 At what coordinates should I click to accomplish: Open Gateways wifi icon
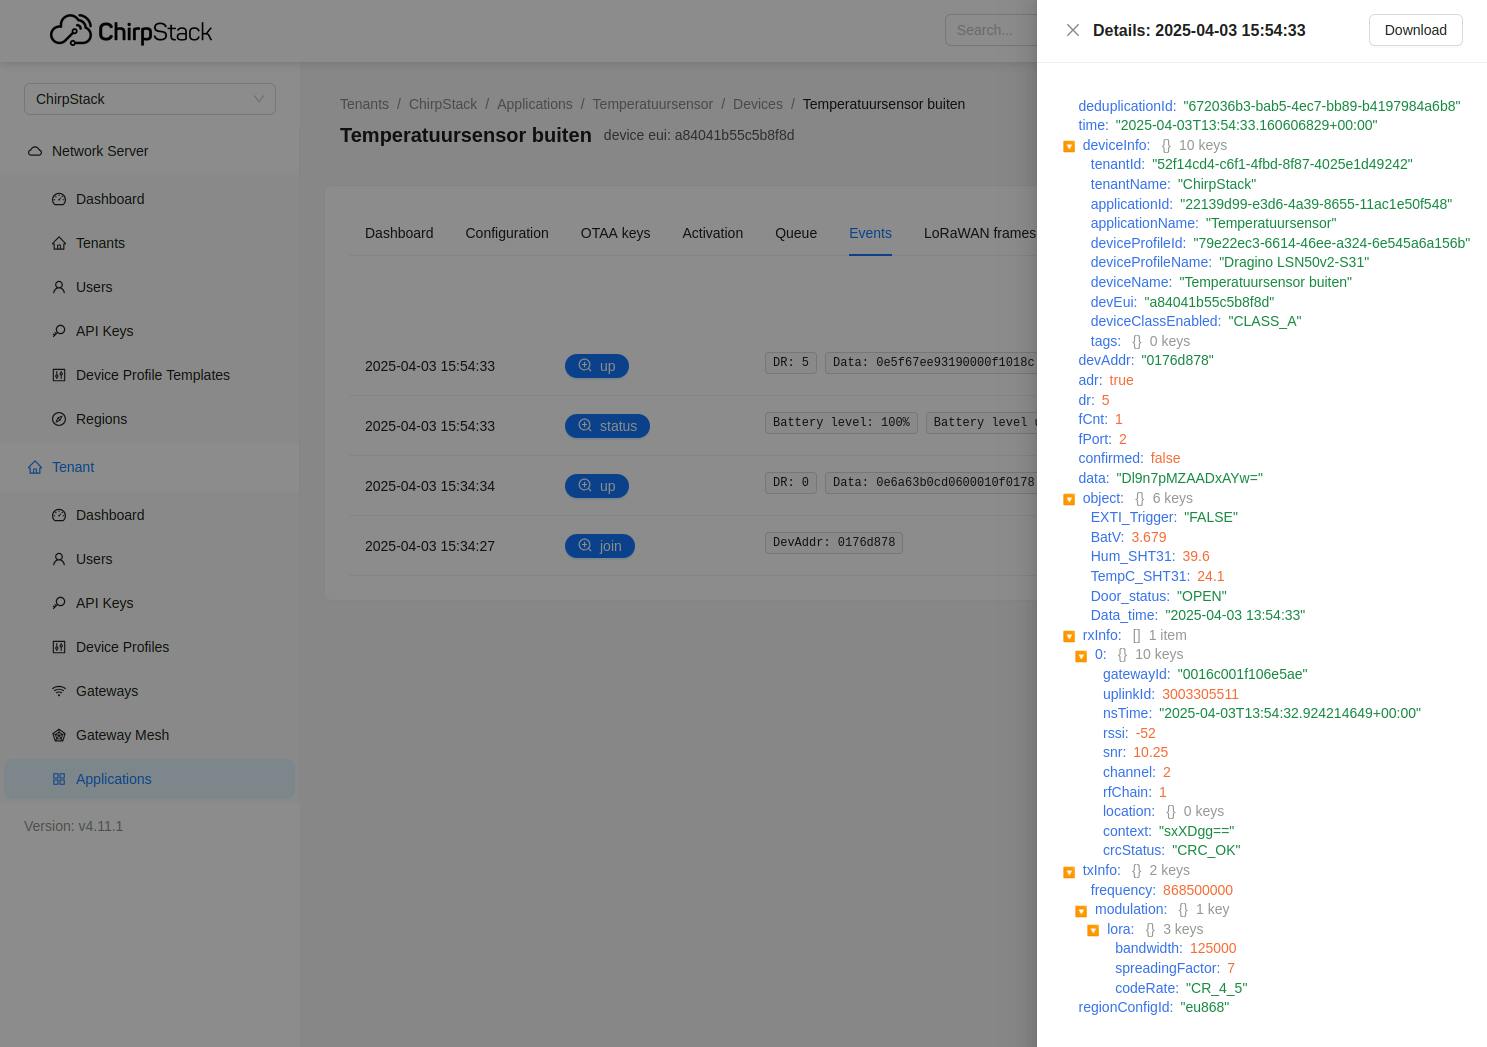(59, 691)
